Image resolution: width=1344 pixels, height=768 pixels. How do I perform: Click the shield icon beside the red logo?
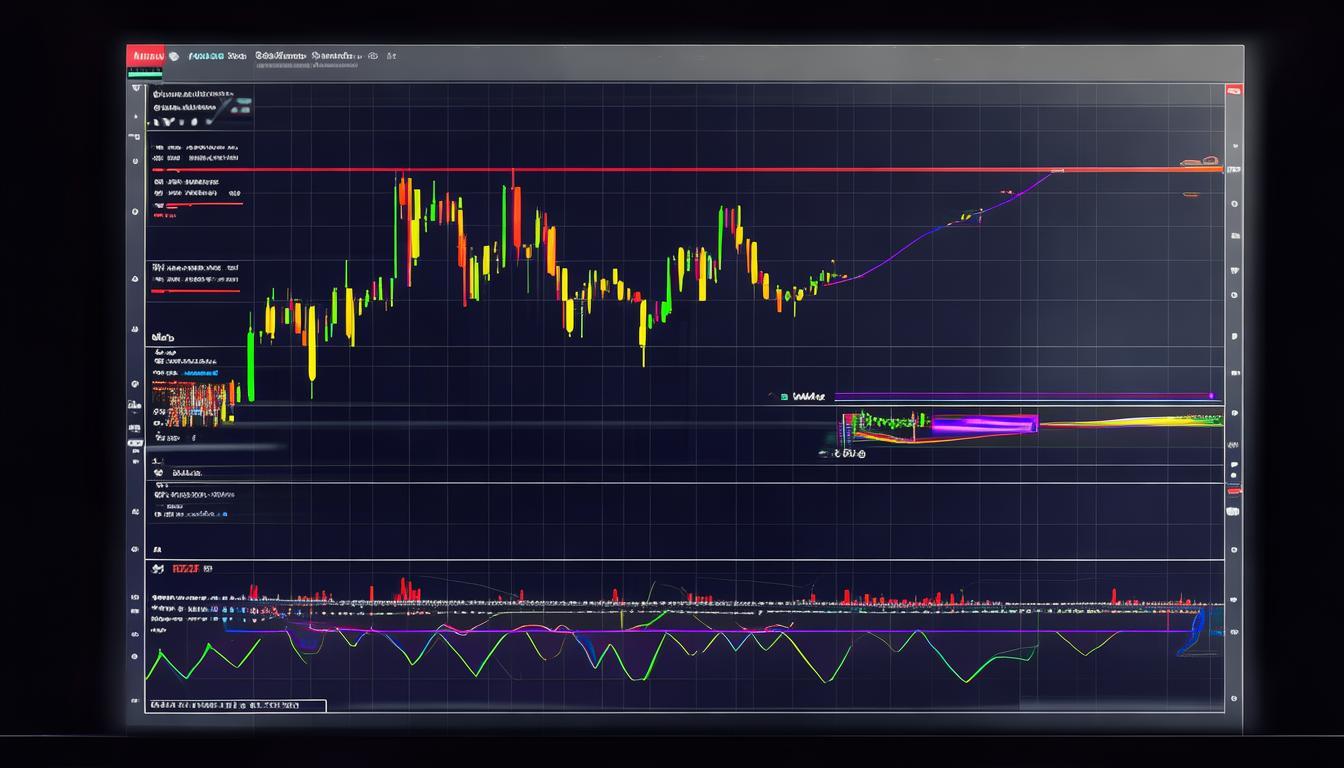coord(174,57)
